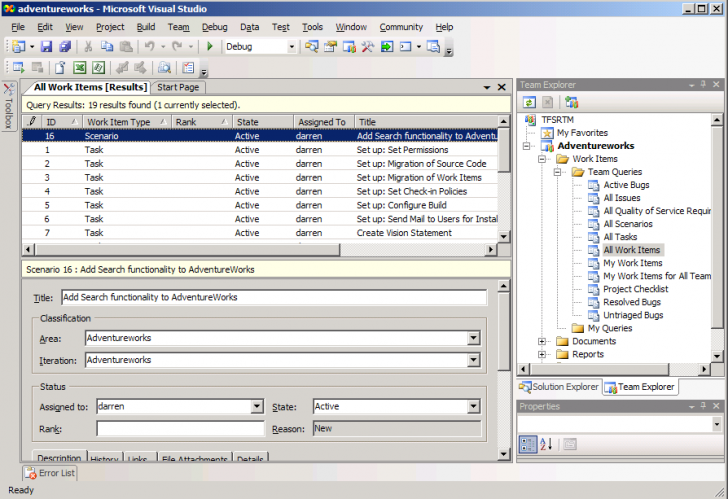Open the State dropdown

point(474,407)
